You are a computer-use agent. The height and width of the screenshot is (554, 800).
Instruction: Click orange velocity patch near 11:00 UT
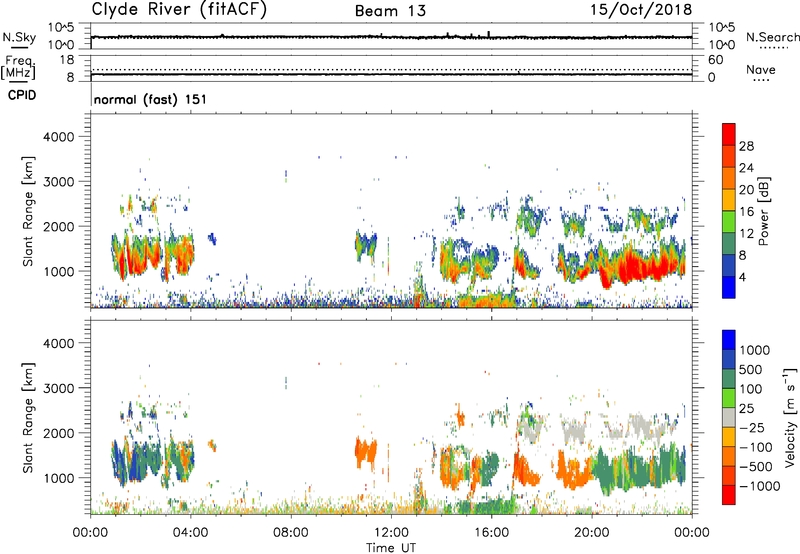[x=365, y=451]
